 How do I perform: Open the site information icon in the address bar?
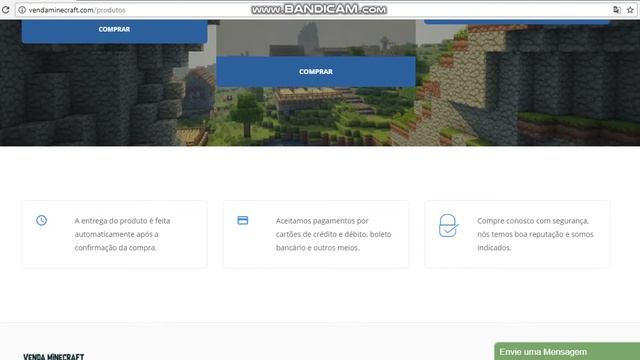[22, 10]
